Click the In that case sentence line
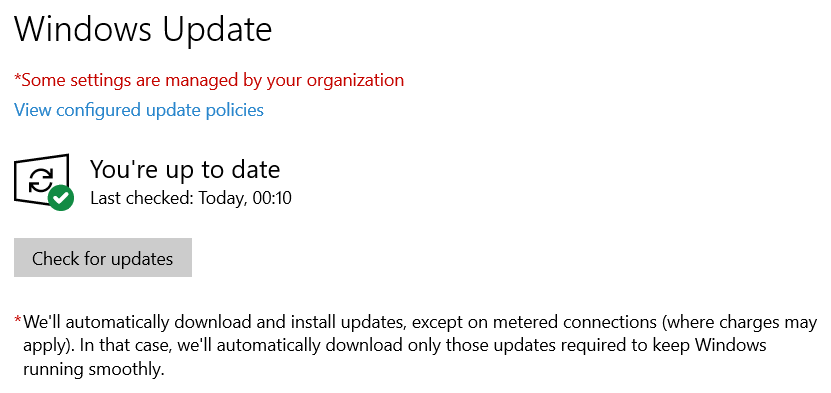 (x=395, y=345)
